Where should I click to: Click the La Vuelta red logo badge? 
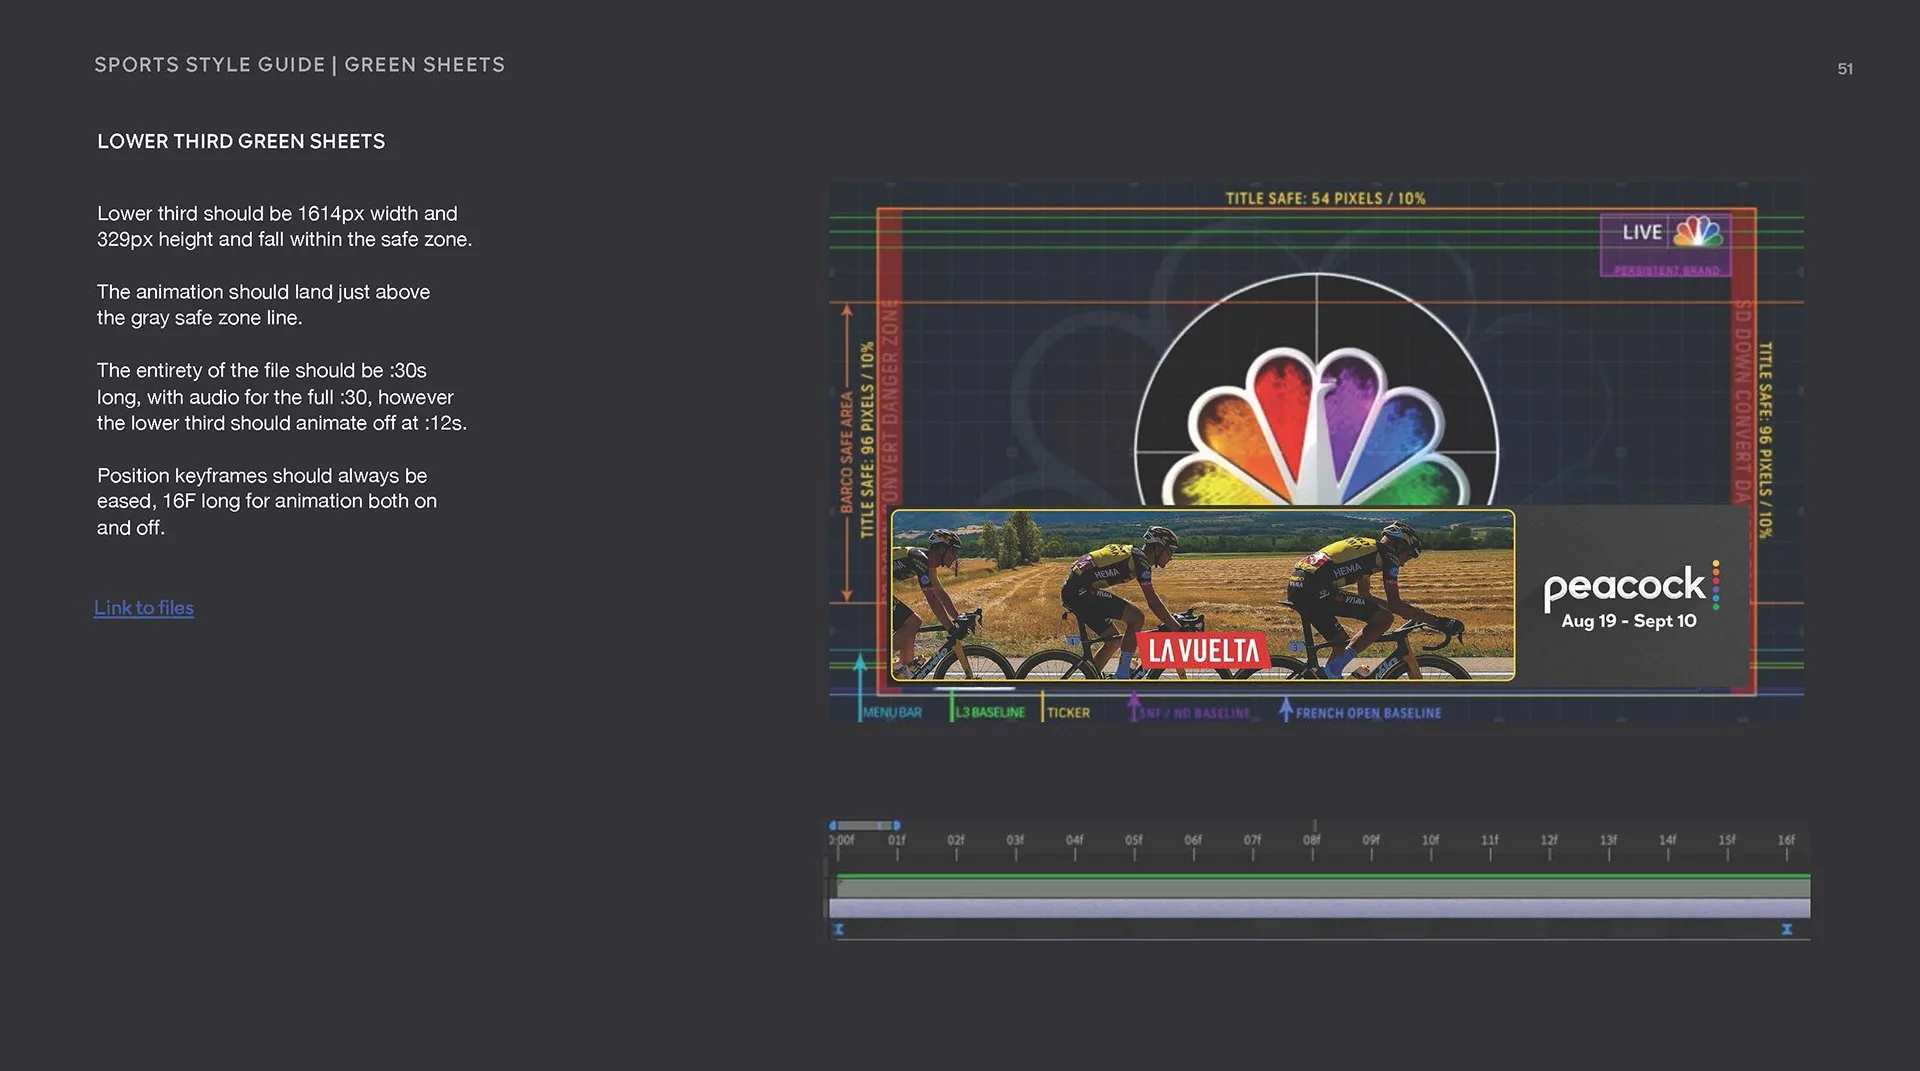pos(1204,651)
